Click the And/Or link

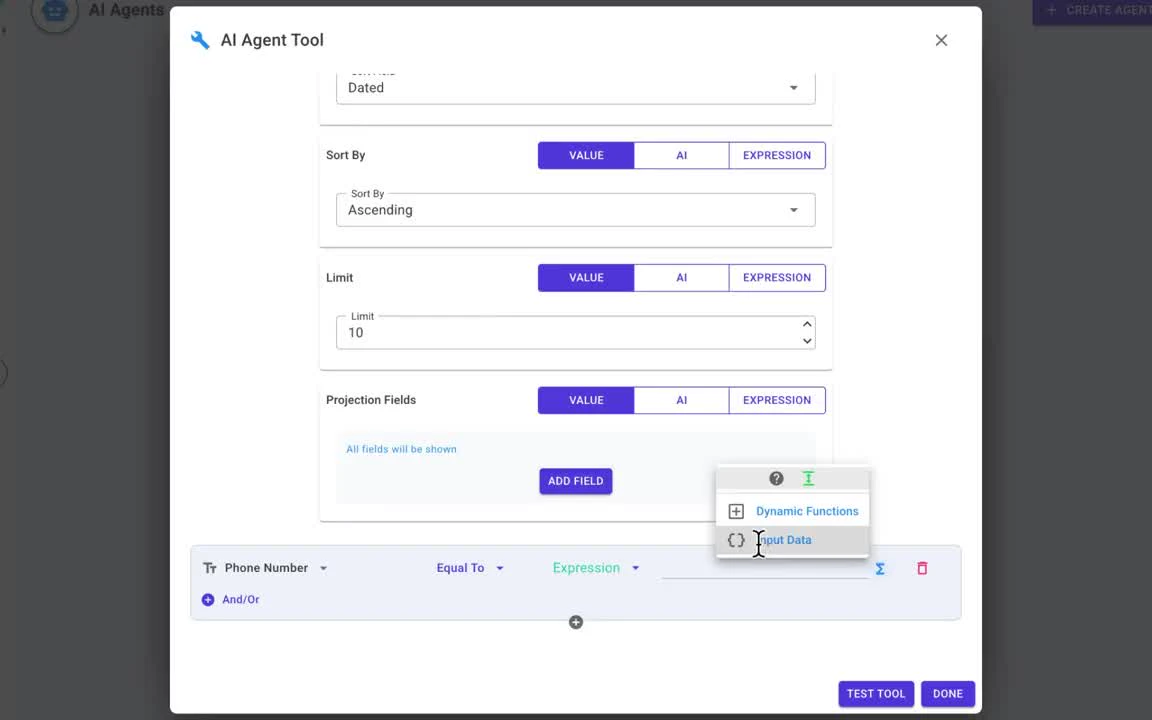[240, 600]
